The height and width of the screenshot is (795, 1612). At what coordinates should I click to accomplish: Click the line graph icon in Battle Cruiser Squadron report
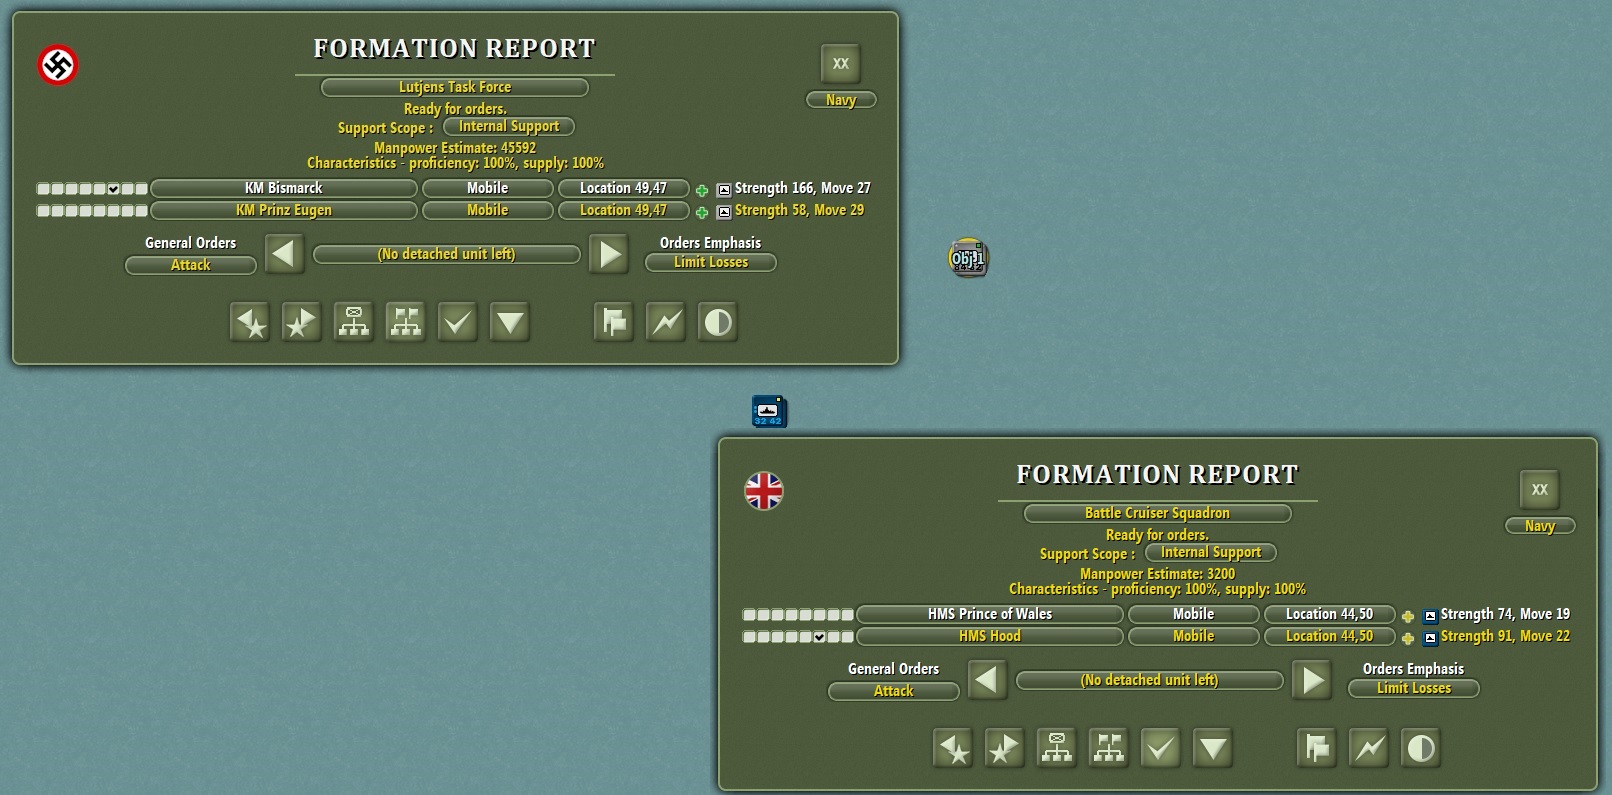(1369, 748)
